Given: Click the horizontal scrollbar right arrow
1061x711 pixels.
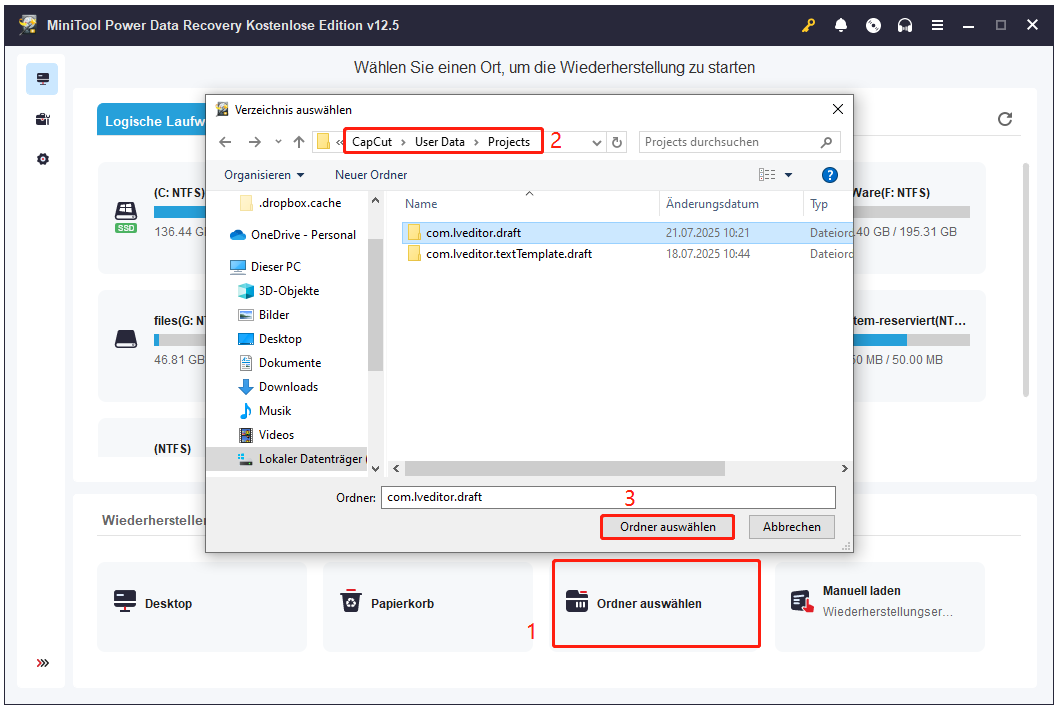Looking at the screenshot, I should point(844,468).
